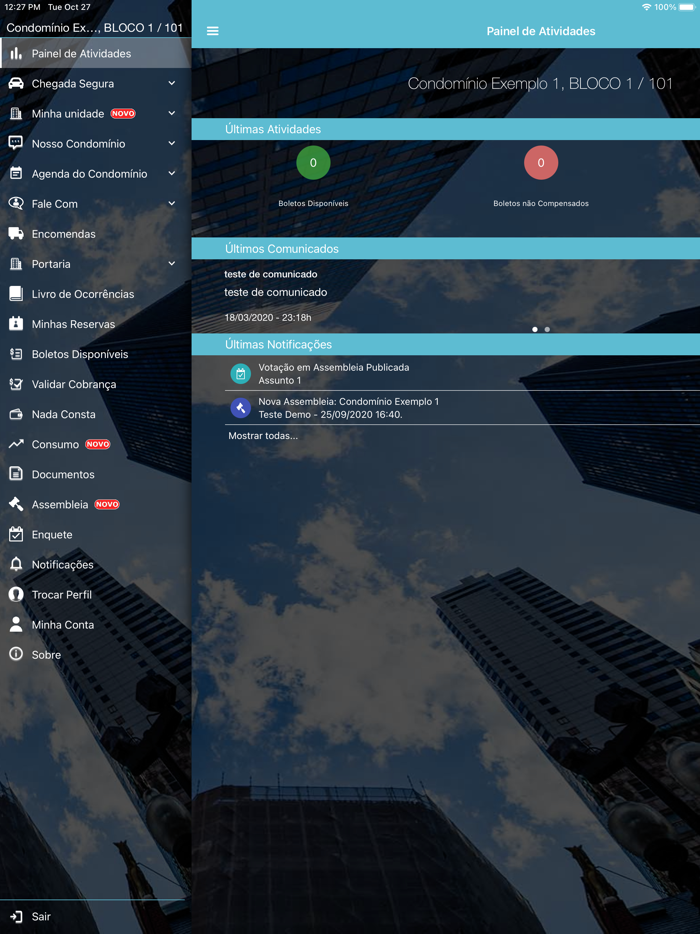700x934 pixels.
Task: Click the building icon beside Minha unidade
Action: (16, 114)
